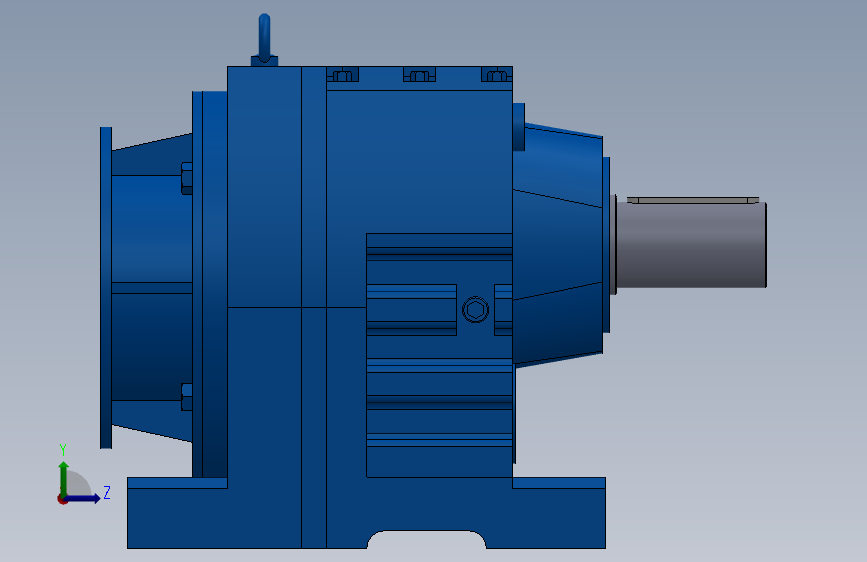Select the key on top of the output shaft
The height and width of the screenshot is (562, 867).
tap(693, 200)
